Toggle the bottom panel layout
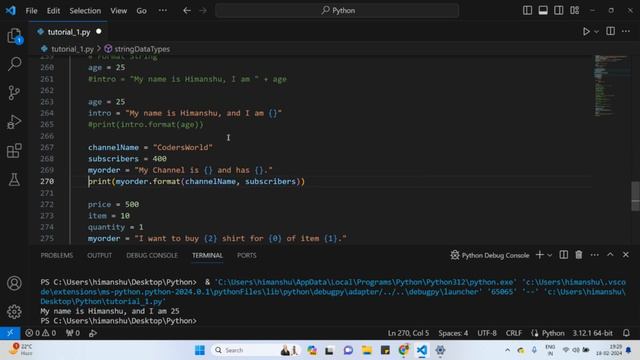This screenshot has height=360, width=640. point(543,10)
